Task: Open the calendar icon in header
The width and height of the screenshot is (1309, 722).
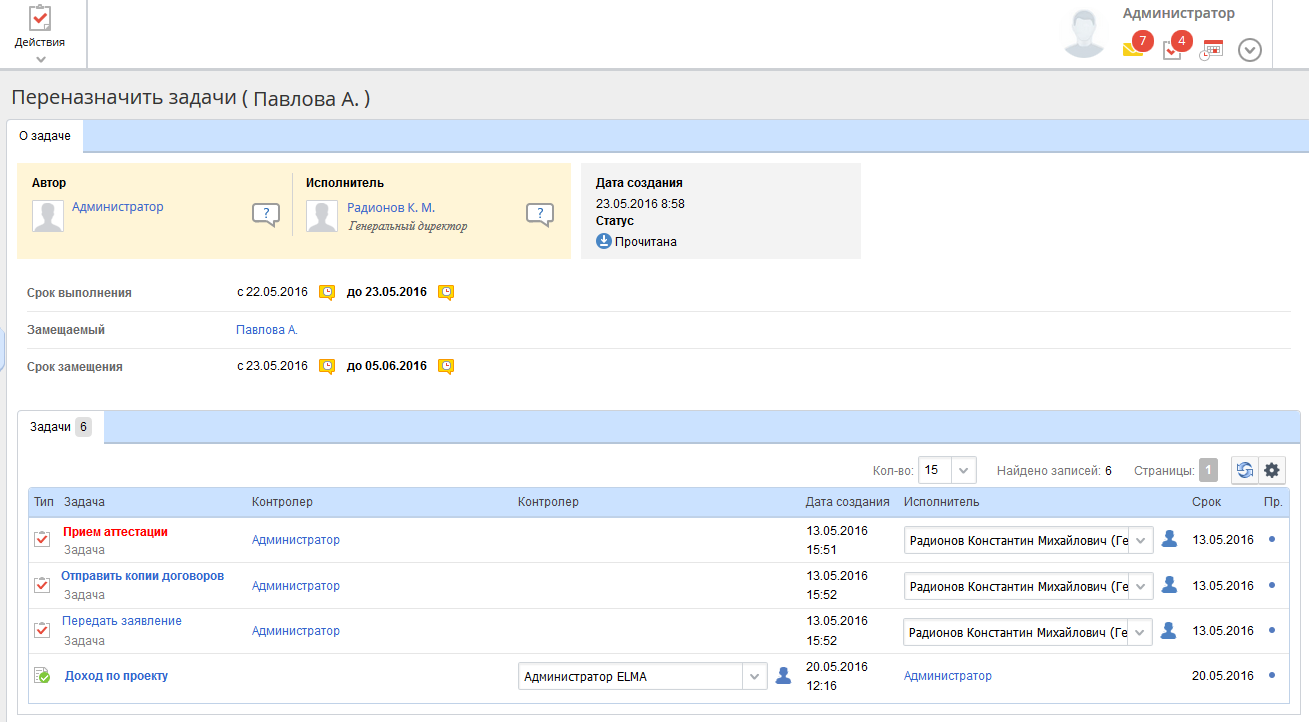Action: tap(1212, 50)
